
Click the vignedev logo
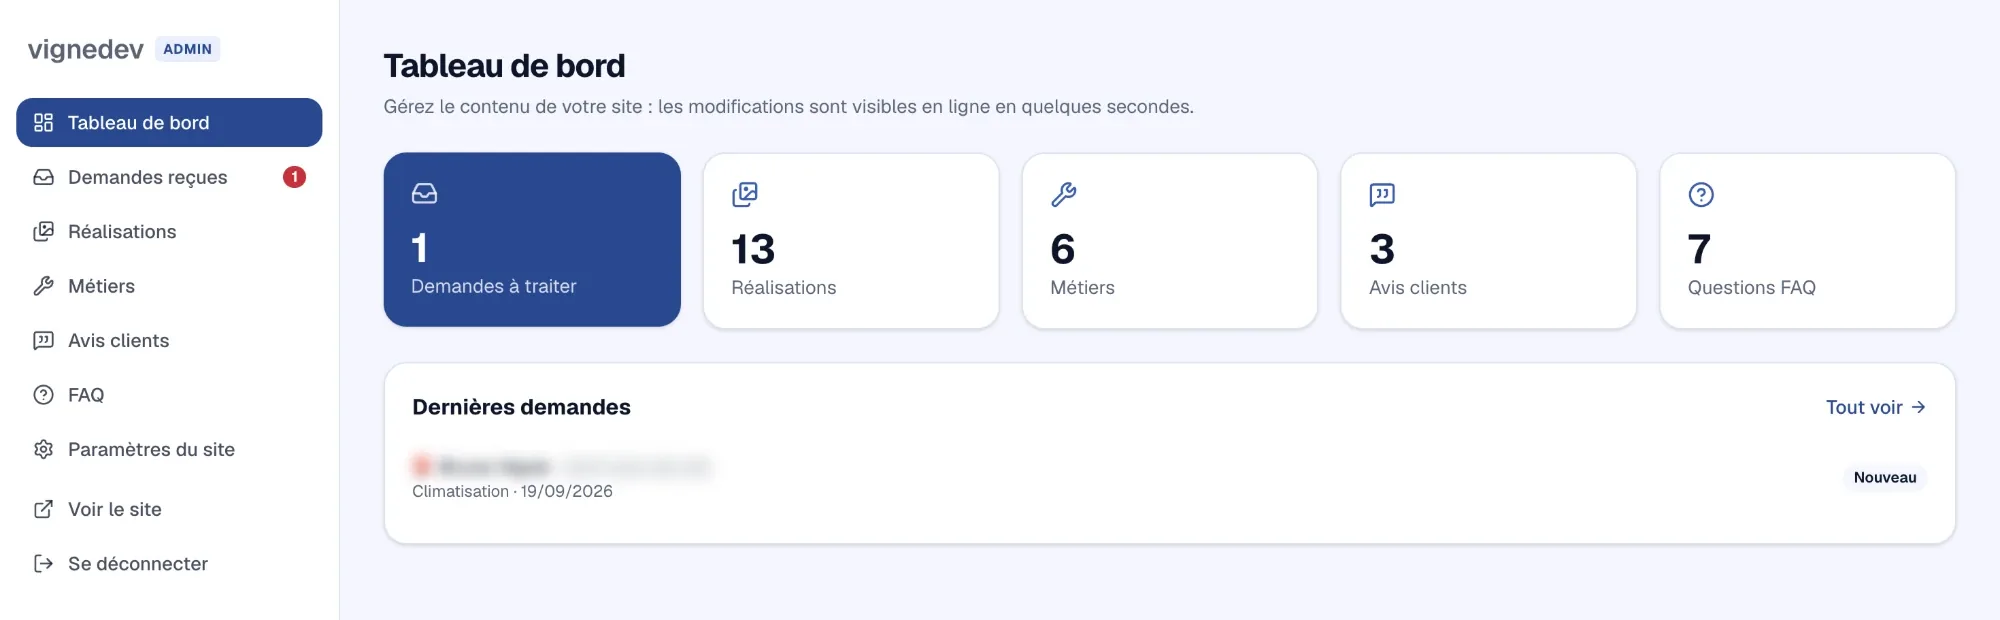pyautogui.click(x=86, y=49)
